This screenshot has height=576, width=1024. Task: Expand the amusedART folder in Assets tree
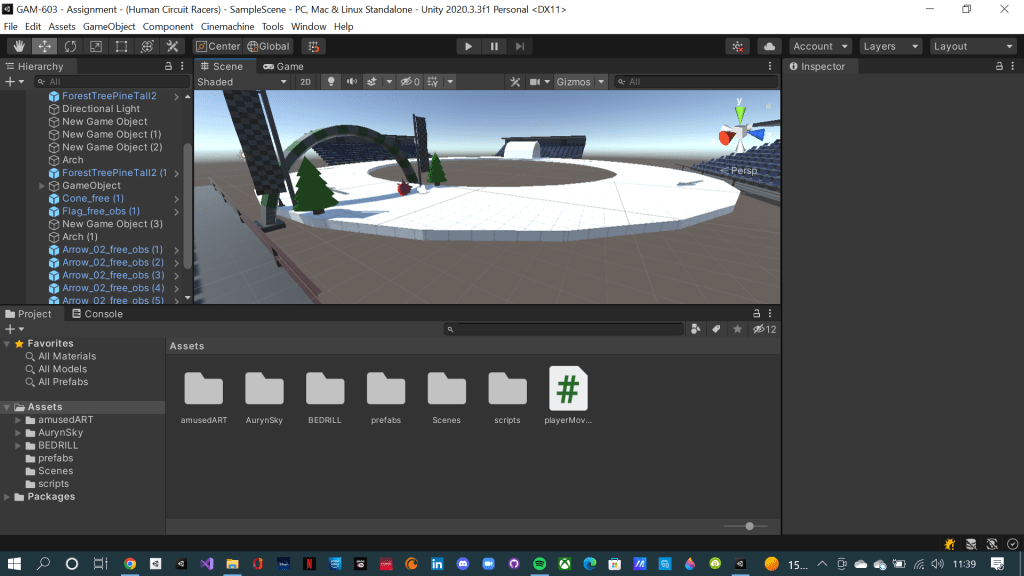pos(18,420)
